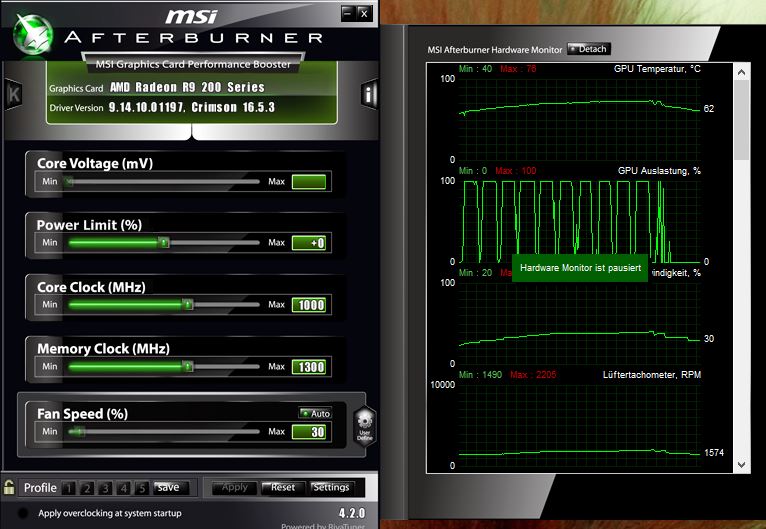Image resolution: width=766 pixels, height=529 pixels.
Task: Select profile slot 3
Action: (x=105, y=487)
